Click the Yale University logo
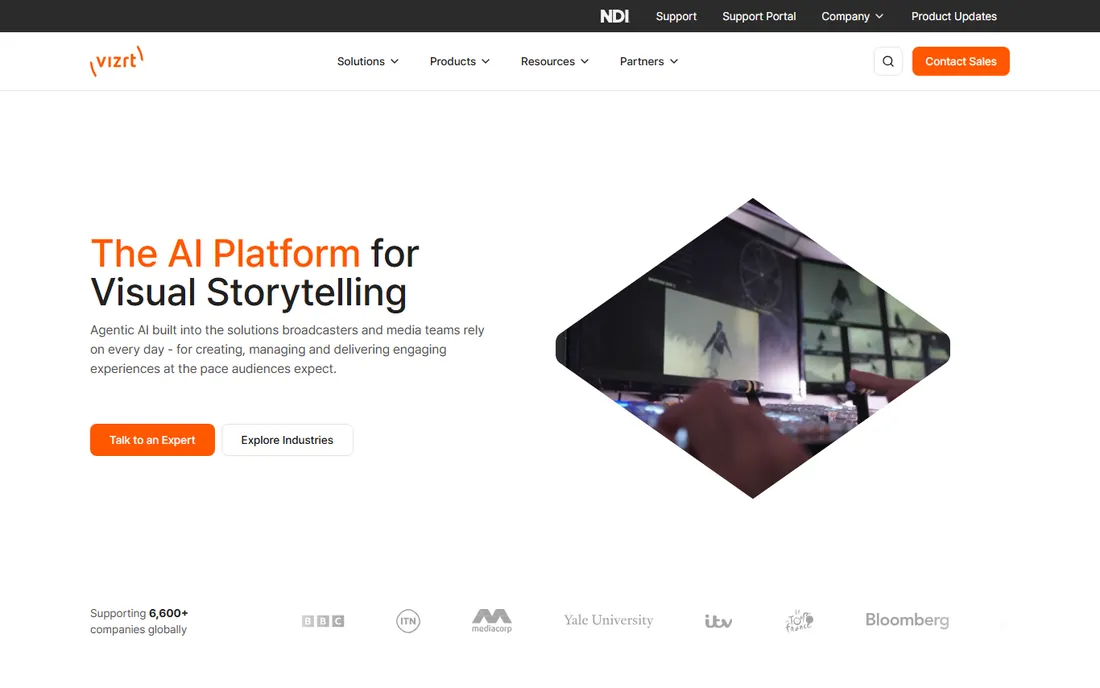This screenshot has height=688, width=1100. pos(608,620)
